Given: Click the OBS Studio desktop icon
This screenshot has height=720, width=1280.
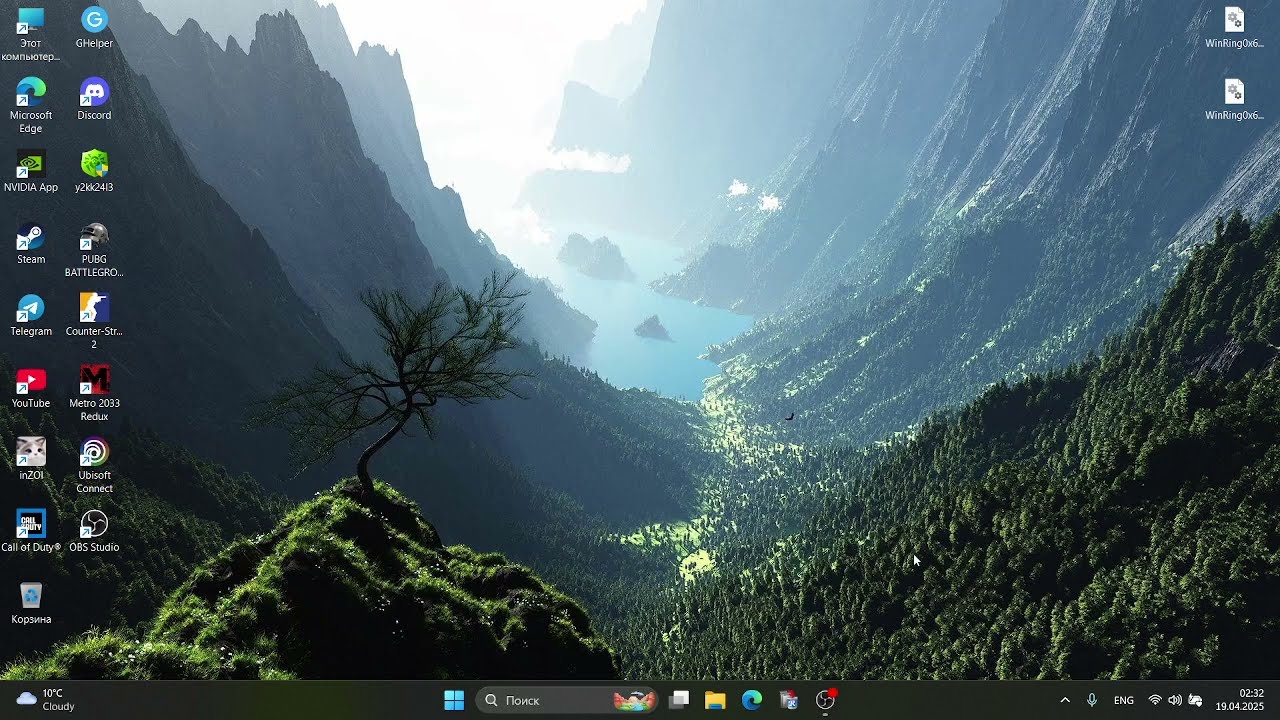Looking at the screenshot, I should tap(94, 531).
